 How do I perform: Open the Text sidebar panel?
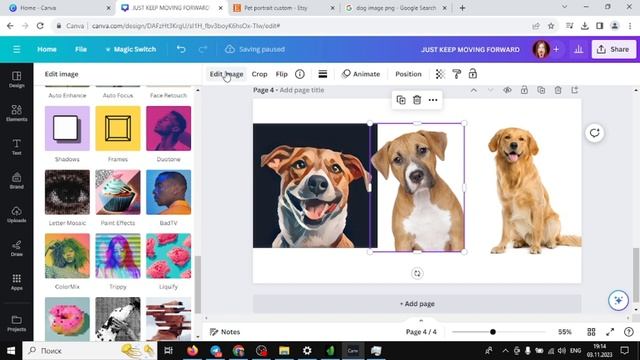(x=17, y=147)
